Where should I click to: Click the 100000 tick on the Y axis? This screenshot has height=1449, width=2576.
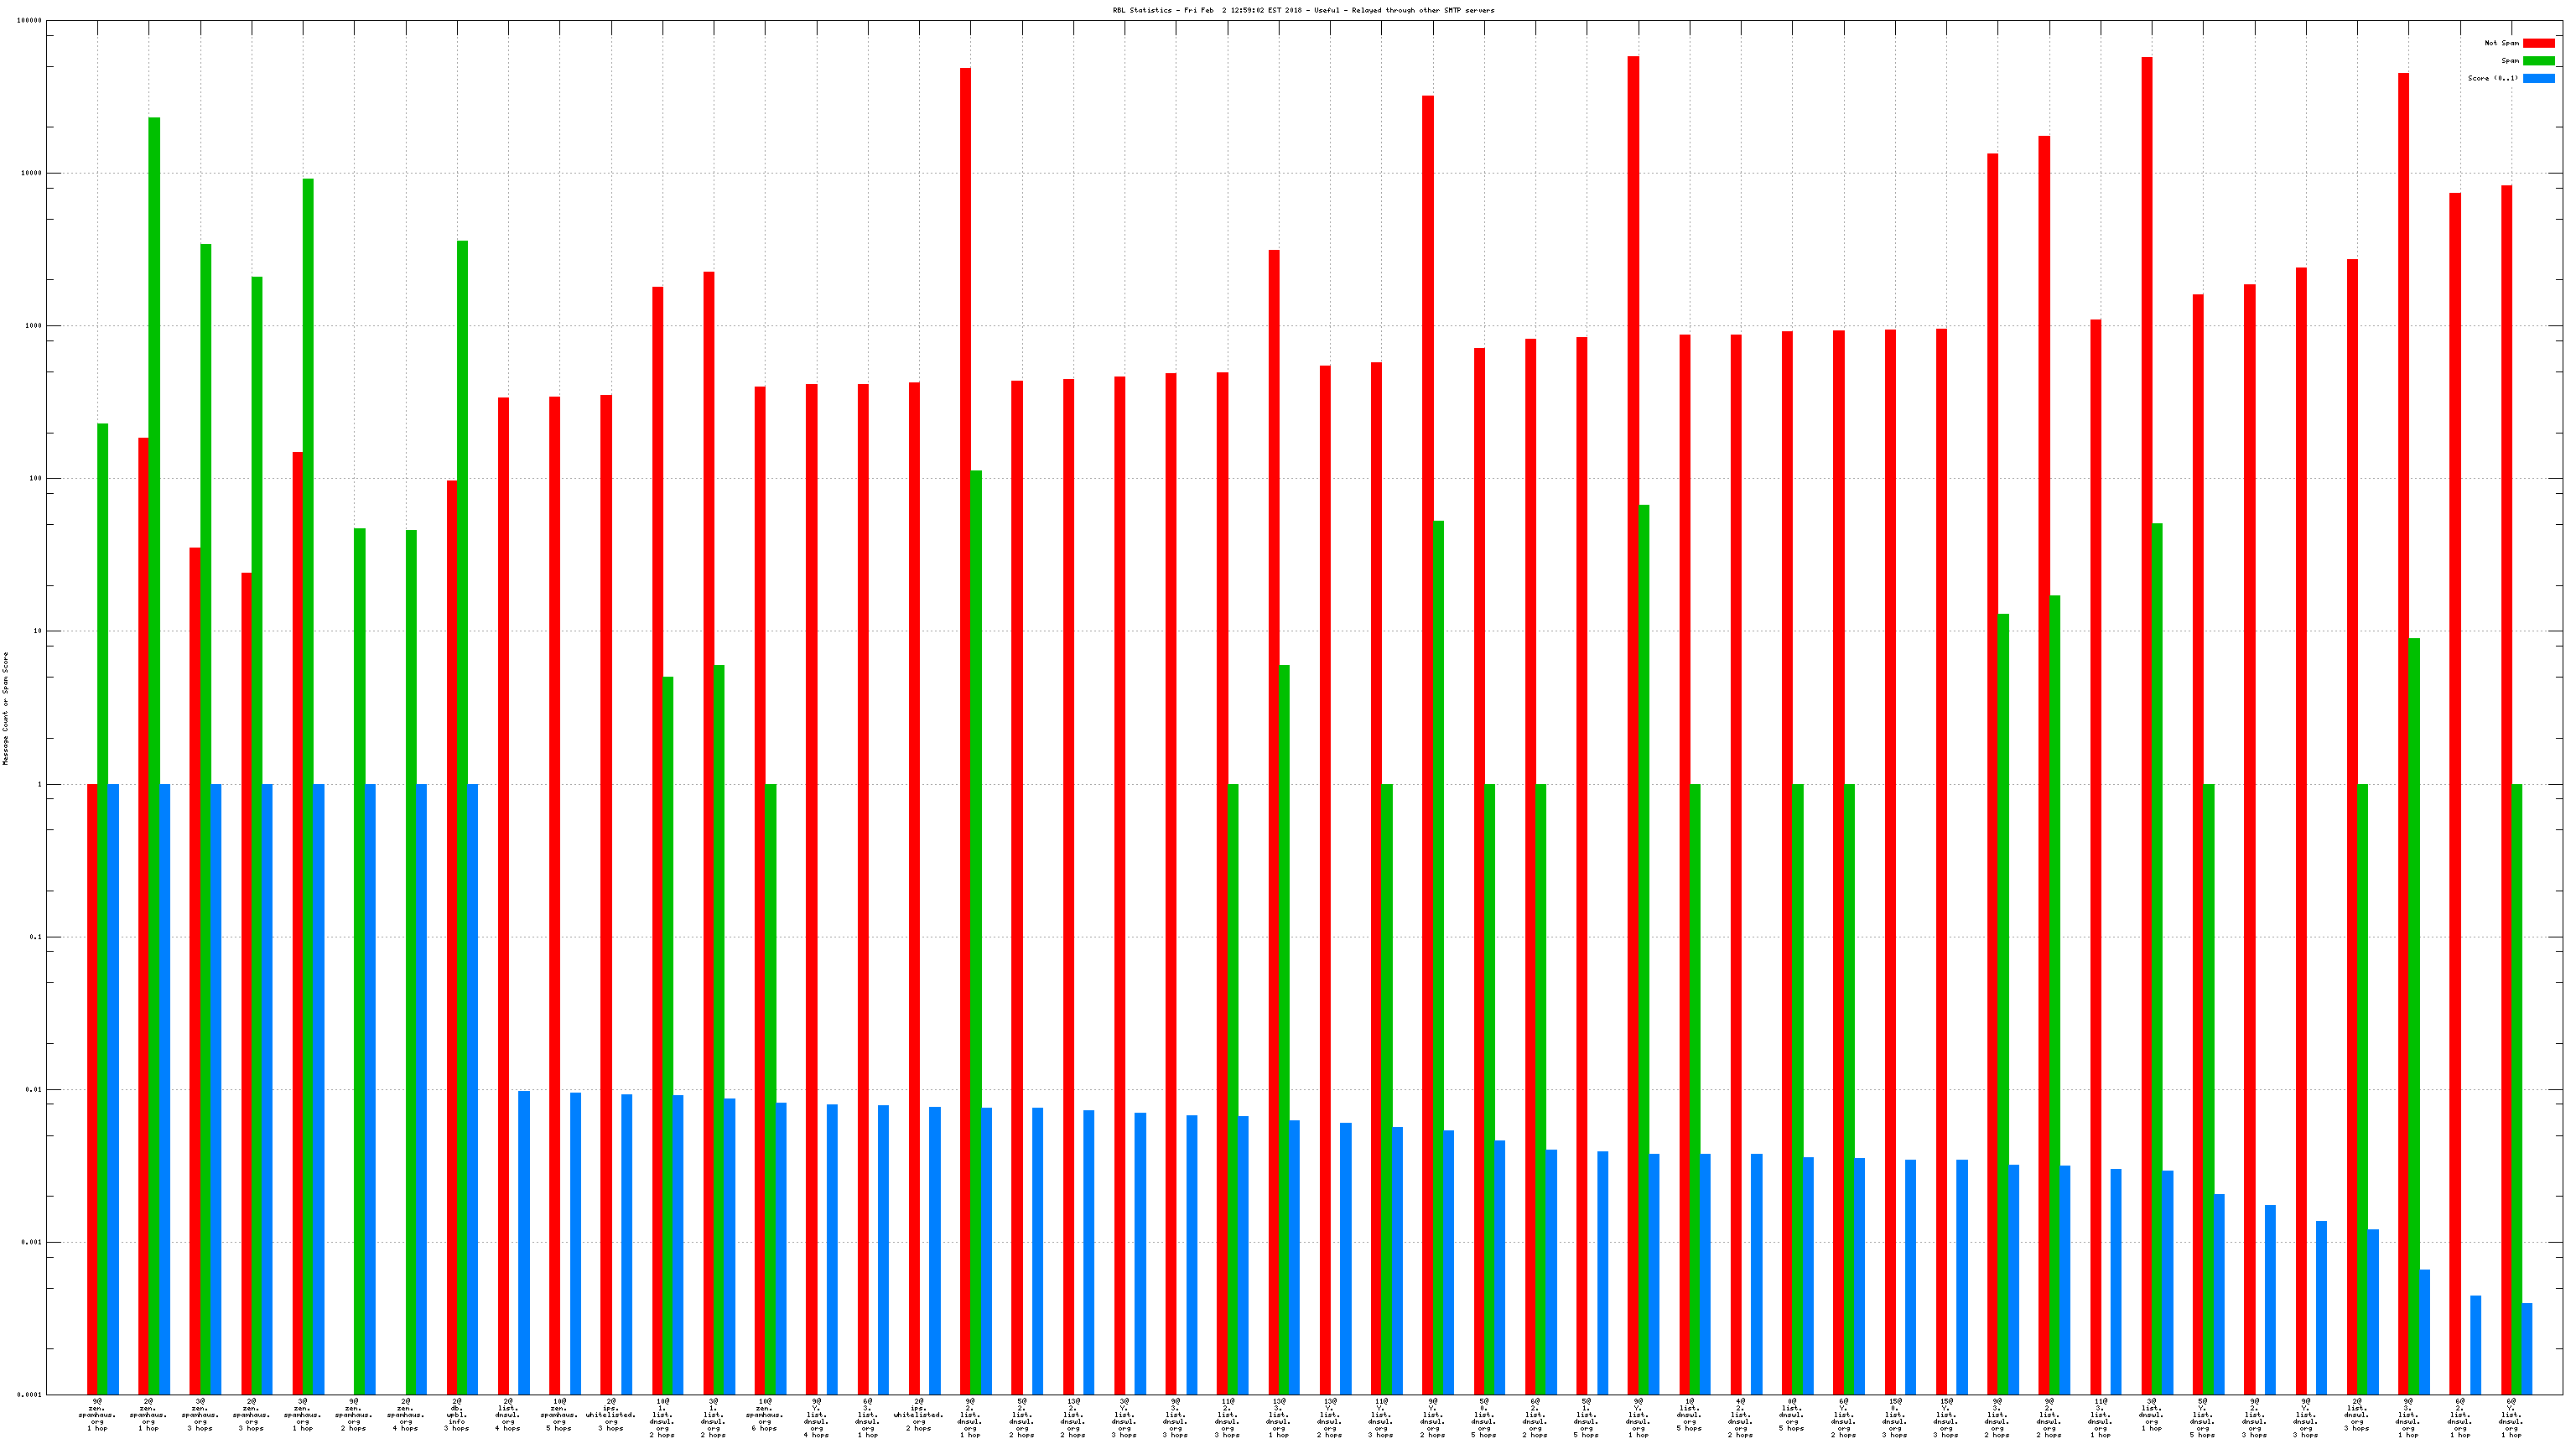(30, 20)
